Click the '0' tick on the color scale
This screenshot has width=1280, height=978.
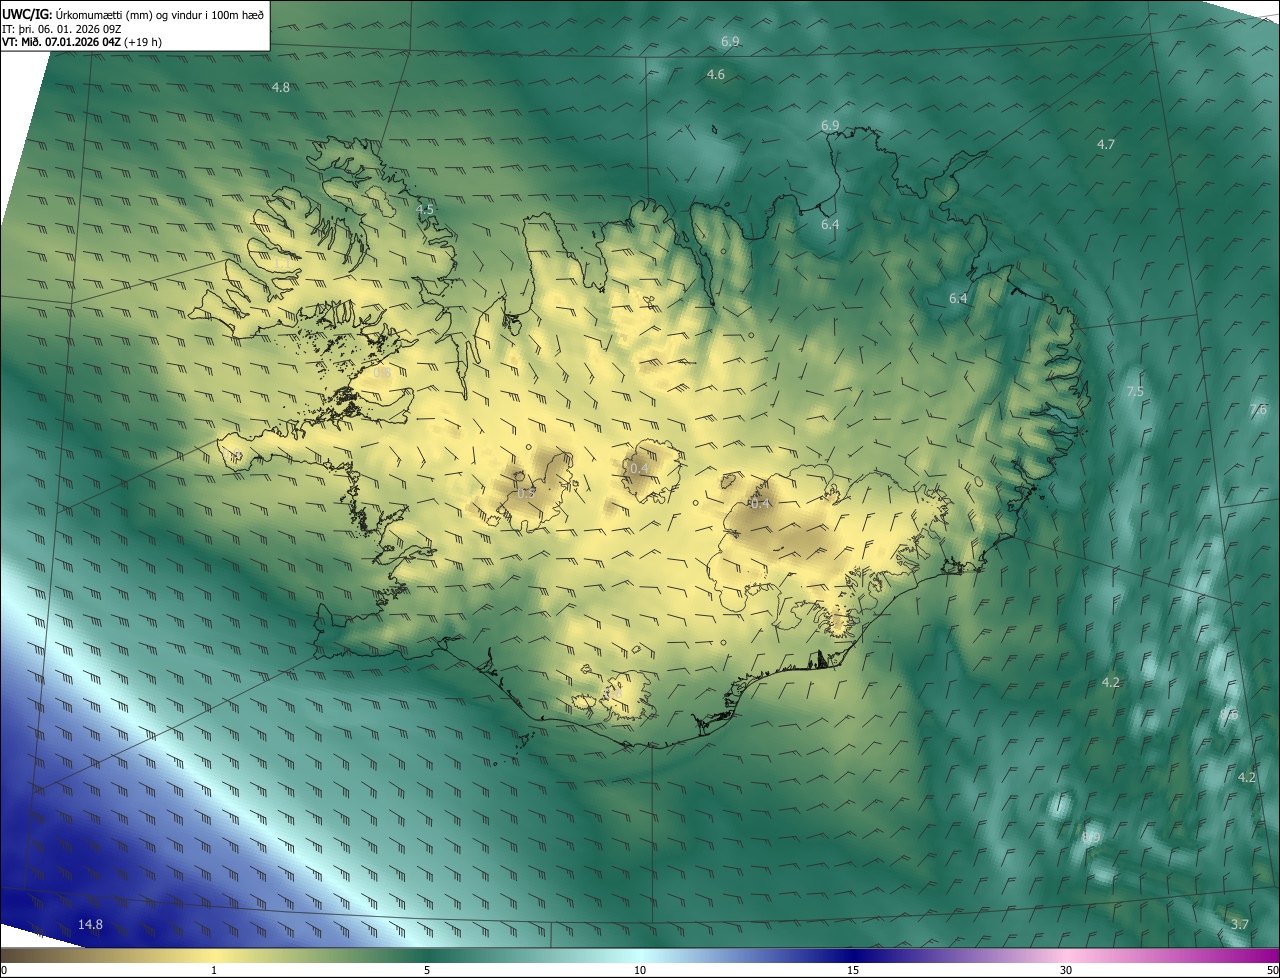[x=4, y=970]
